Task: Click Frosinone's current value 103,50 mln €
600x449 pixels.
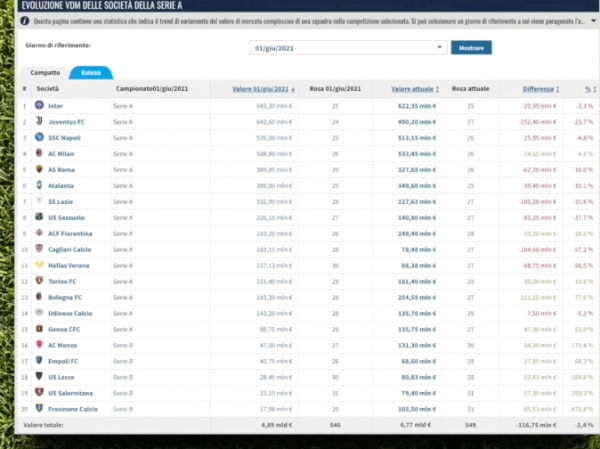Action: 417,409
